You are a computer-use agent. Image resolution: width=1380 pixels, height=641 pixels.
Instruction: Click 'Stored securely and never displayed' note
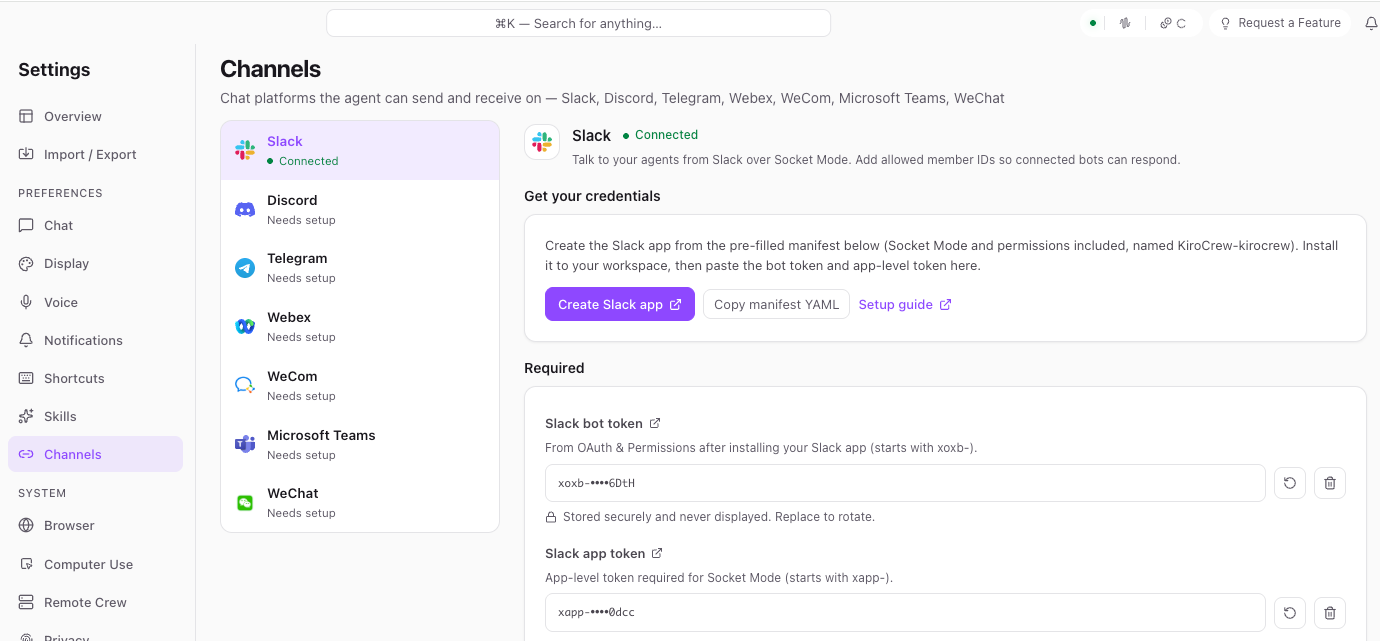tap(710, 517)
